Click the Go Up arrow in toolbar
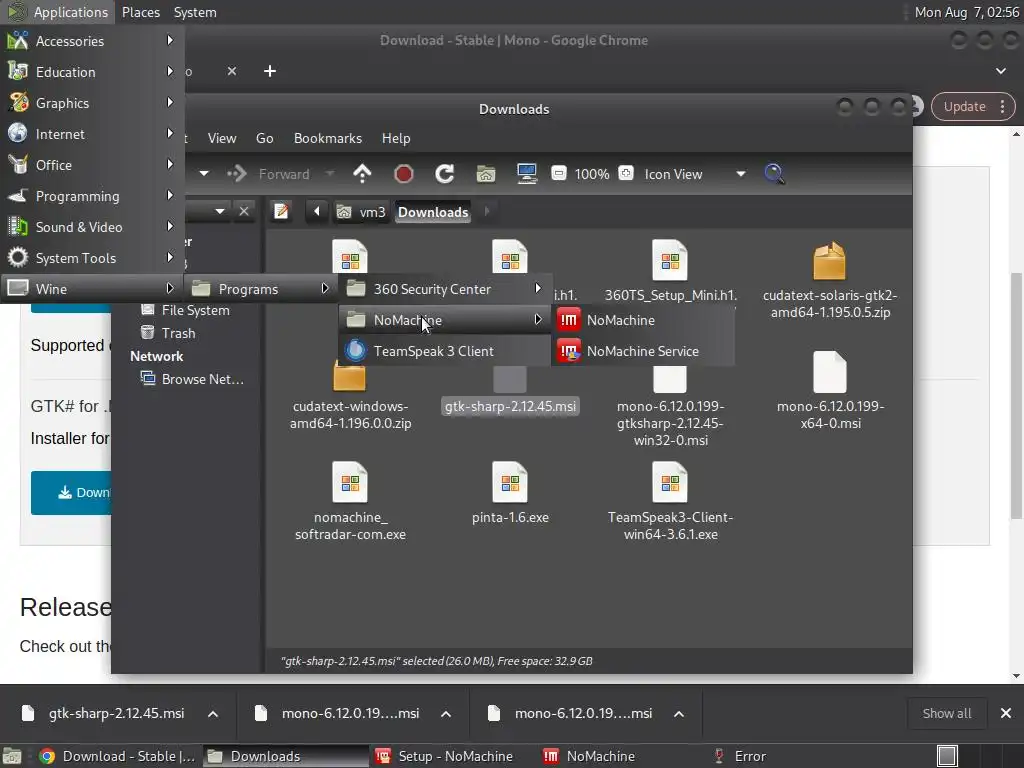 point(362,174)
